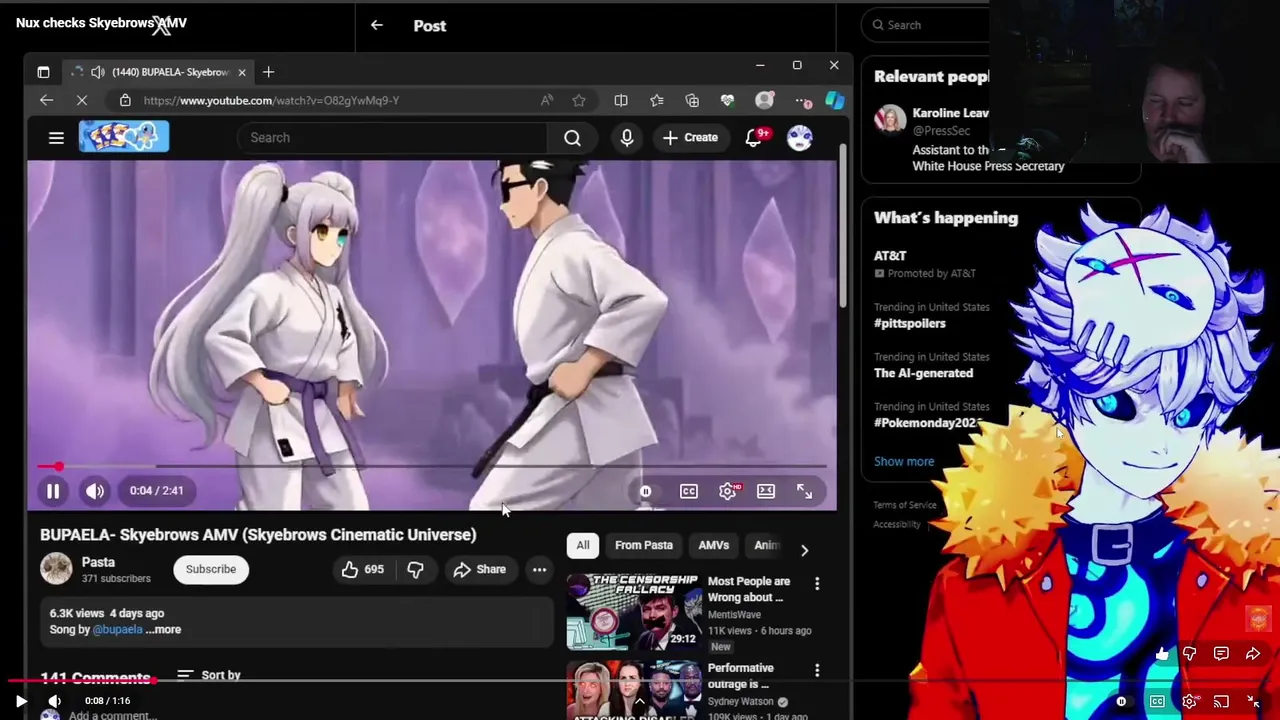This screenshot has width=1280, height=720.
Task: Open Edge split screen
Action: click(x=621, y=100)
